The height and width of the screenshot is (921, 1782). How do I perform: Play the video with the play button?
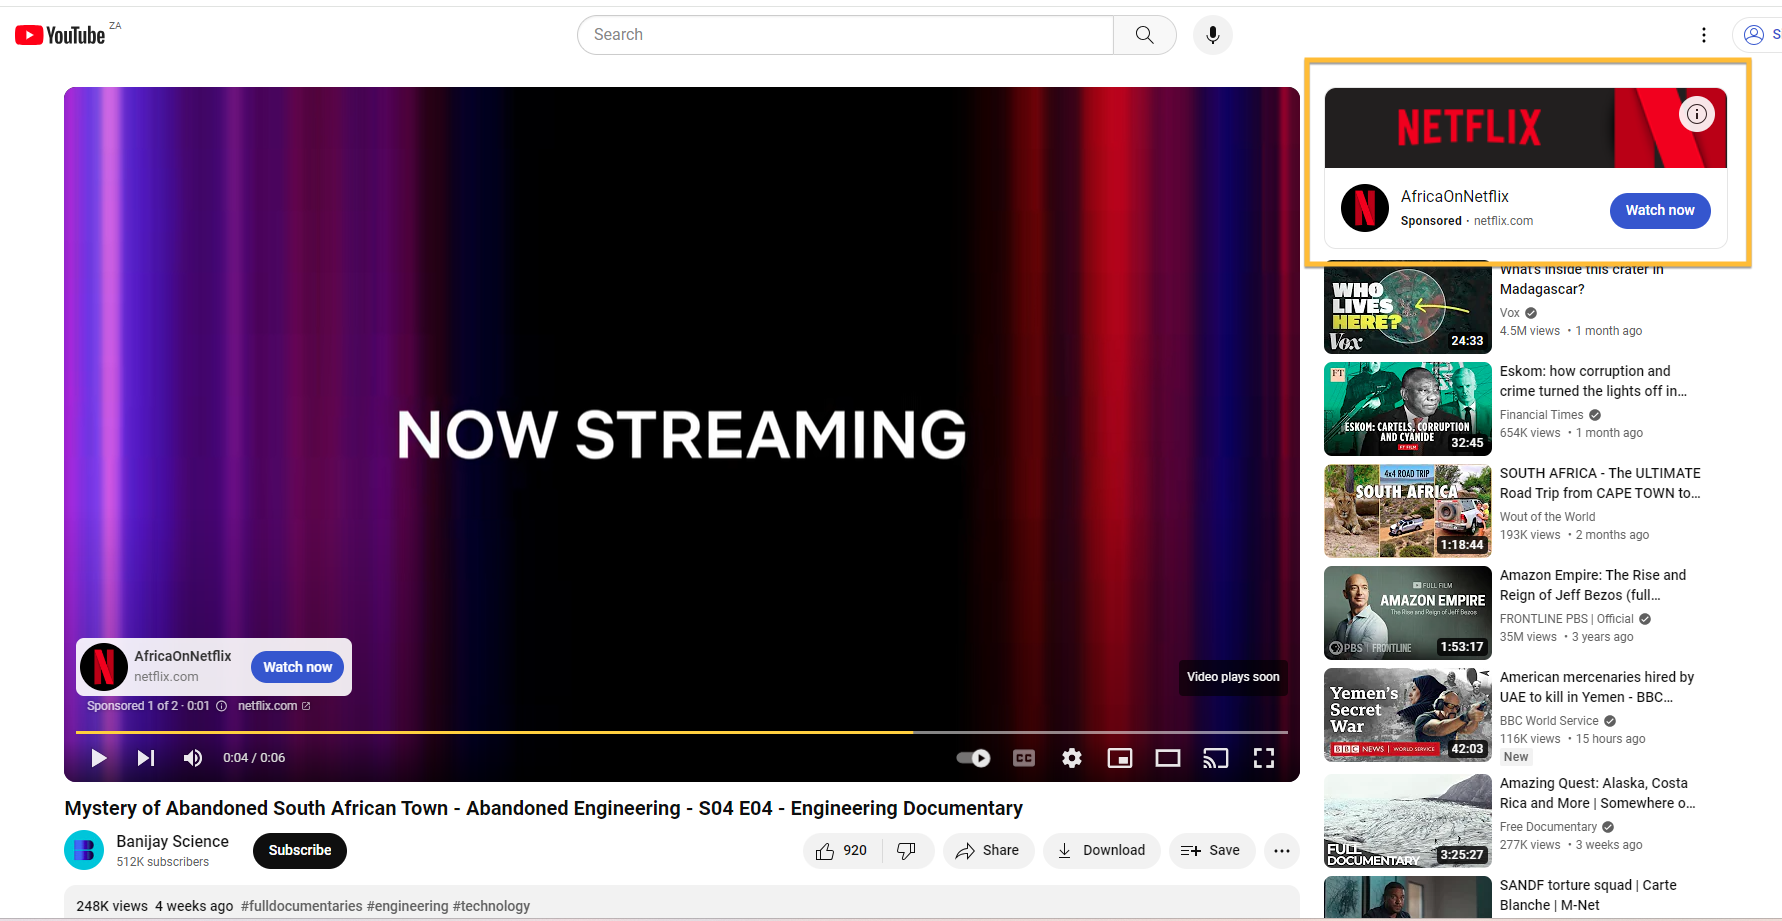[x=98, y=758]
